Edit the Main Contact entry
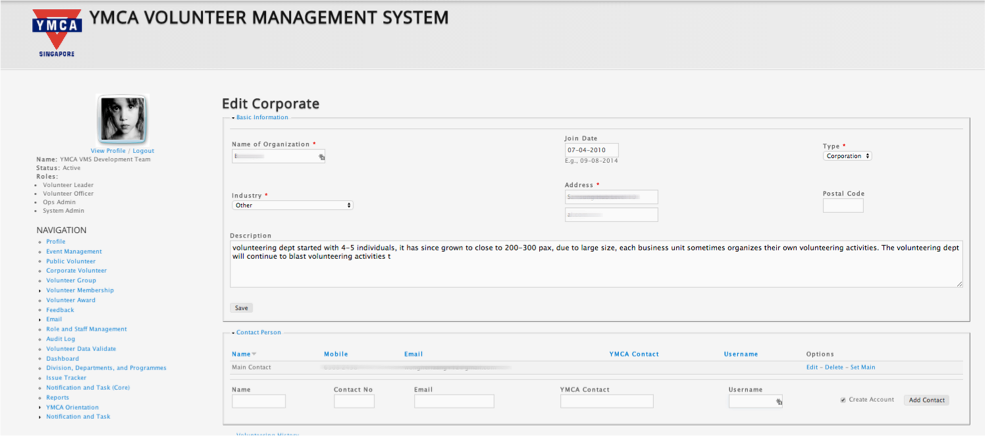The height and width of the screenshot is (436, 985). [x=812, y=368]
